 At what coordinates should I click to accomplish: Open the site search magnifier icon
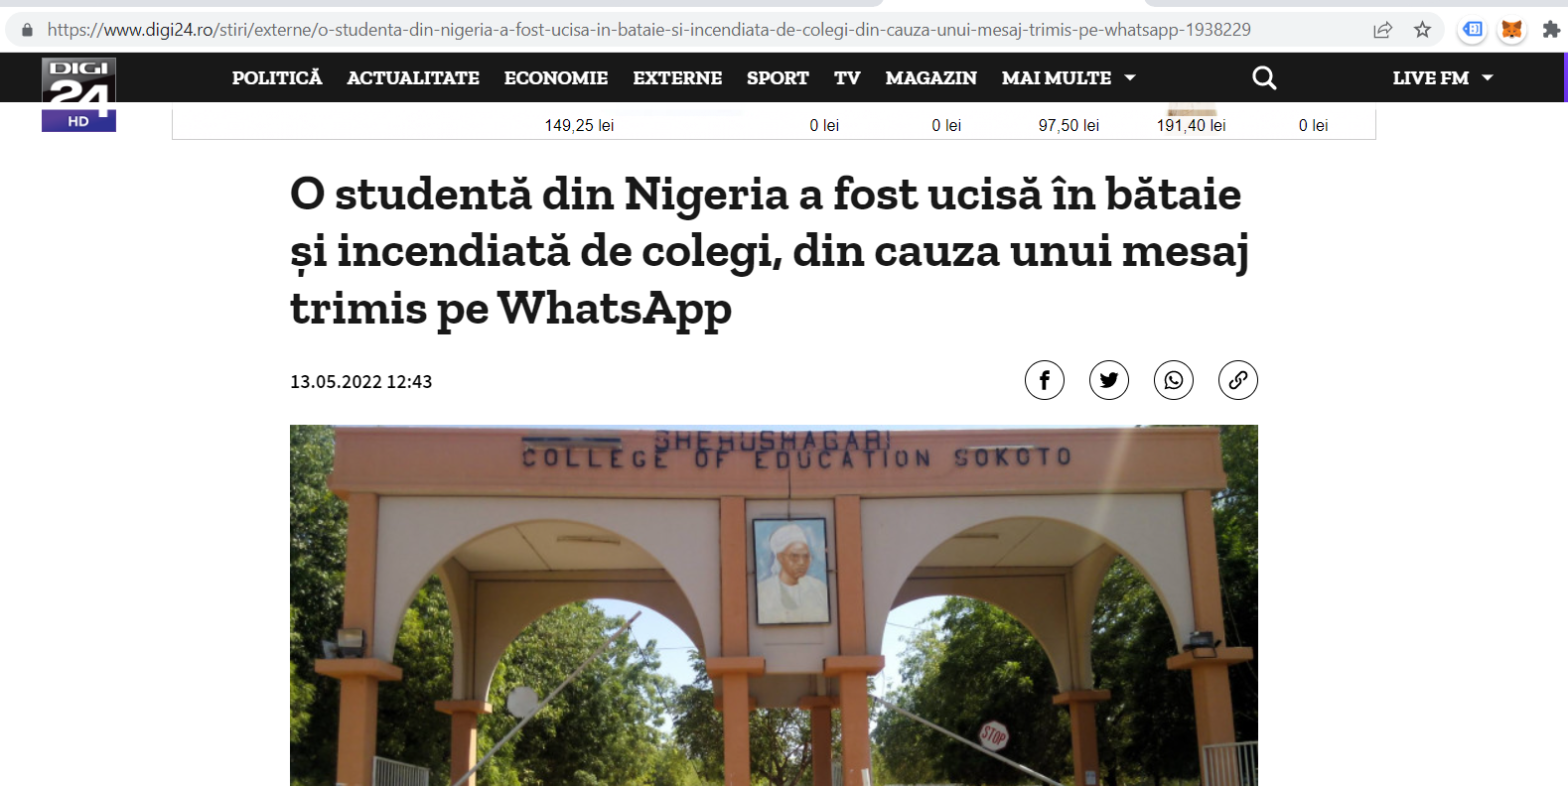[1264, 78]
